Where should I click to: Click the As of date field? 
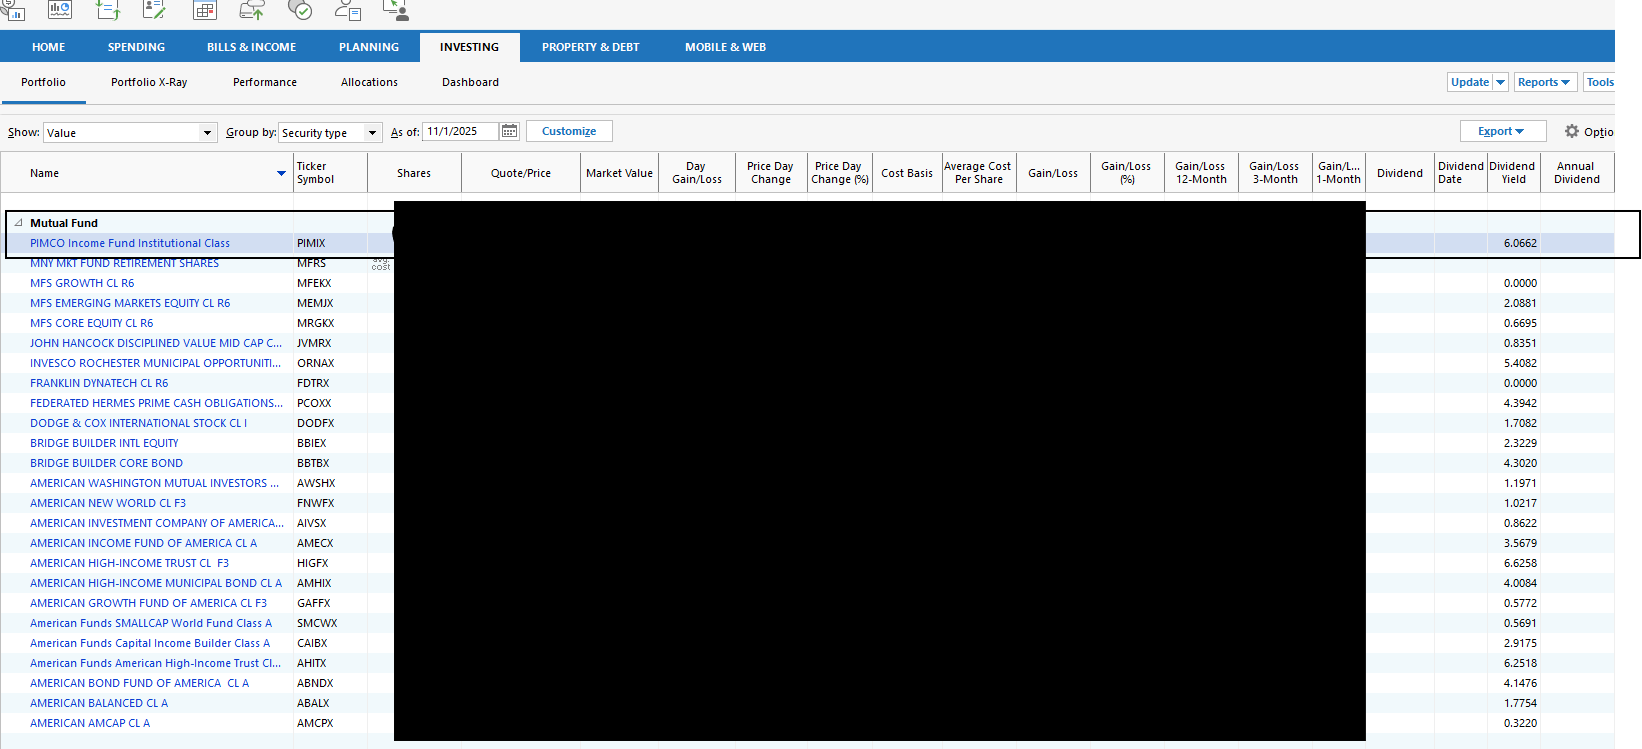pos(462,131)
